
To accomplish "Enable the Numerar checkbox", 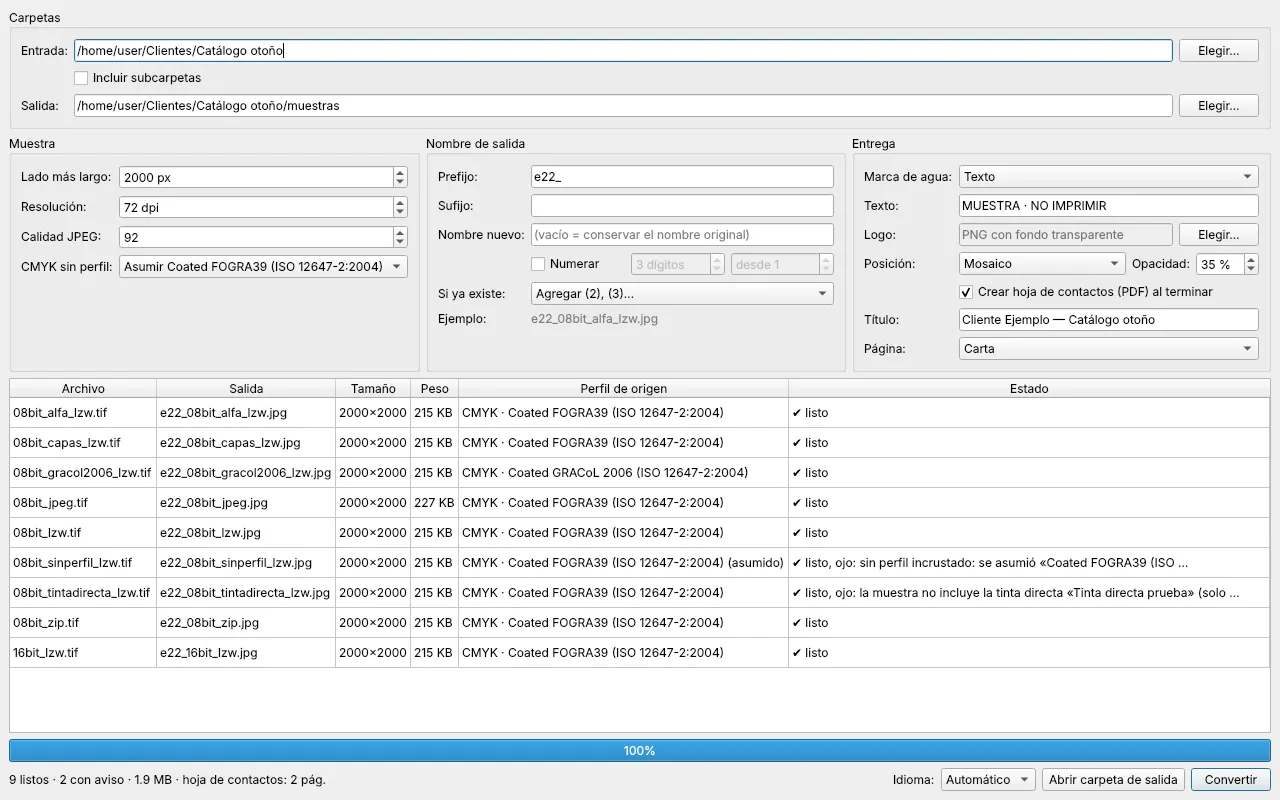I will [538, 264].
